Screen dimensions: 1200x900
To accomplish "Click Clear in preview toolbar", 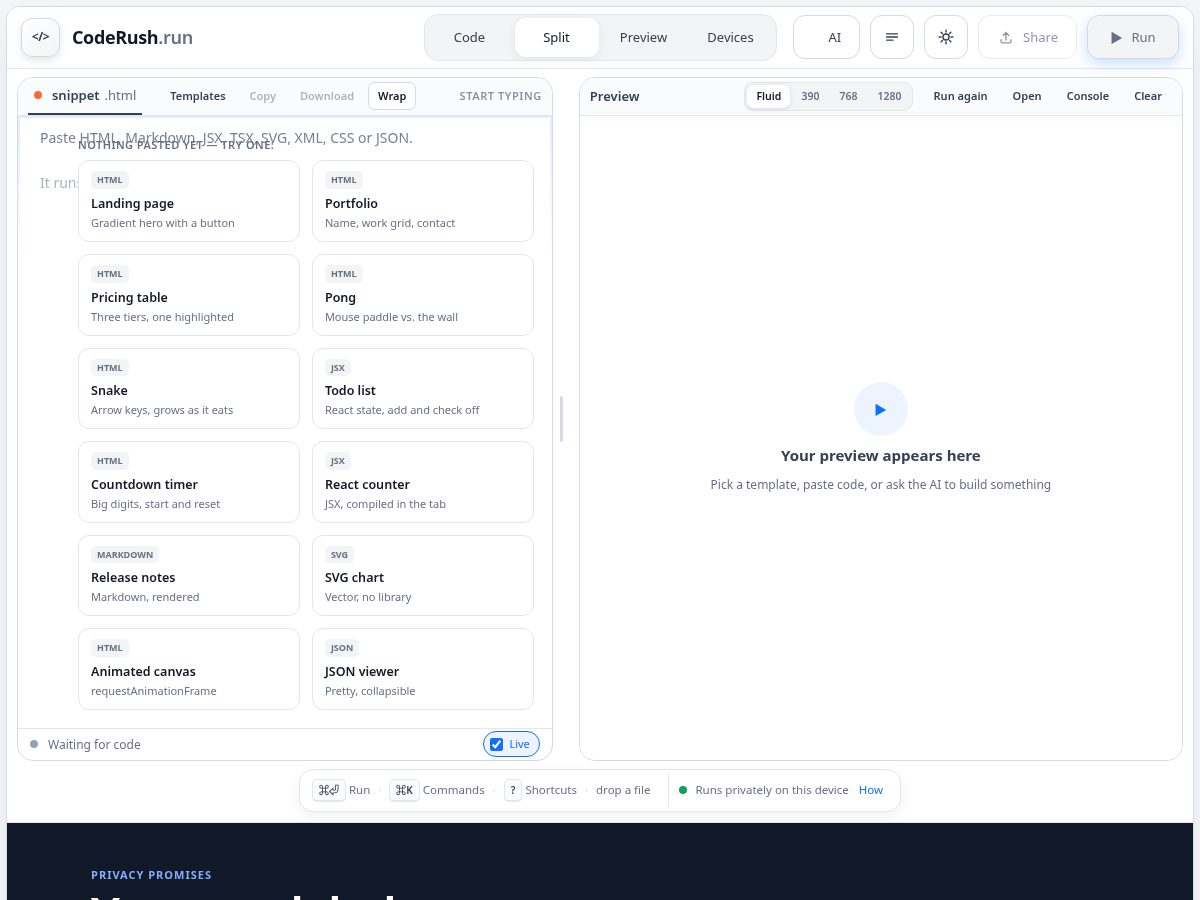I will 1148,96.
